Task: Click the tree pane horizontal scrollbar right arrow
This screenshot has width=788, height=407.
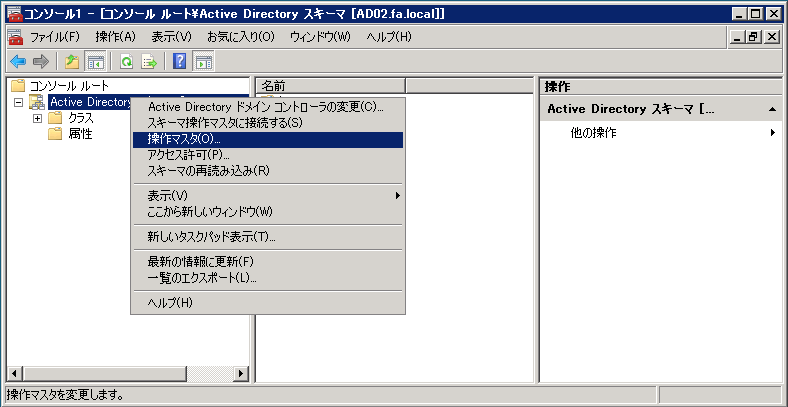Action: point(240,374)
